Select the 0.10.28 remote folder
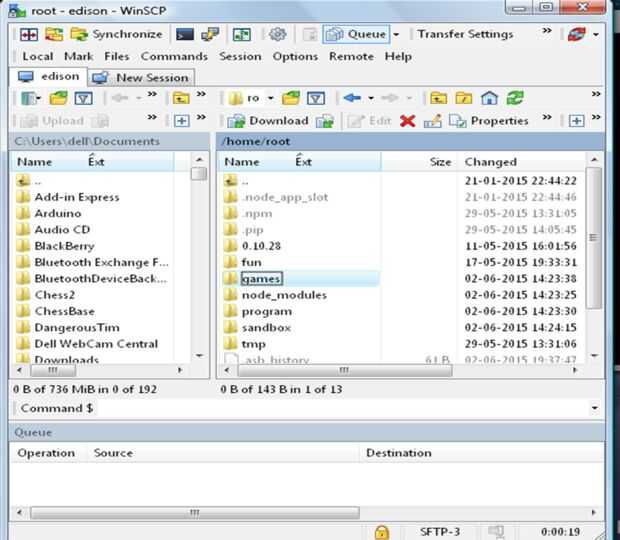620x540 pixels. click(261, 246)
